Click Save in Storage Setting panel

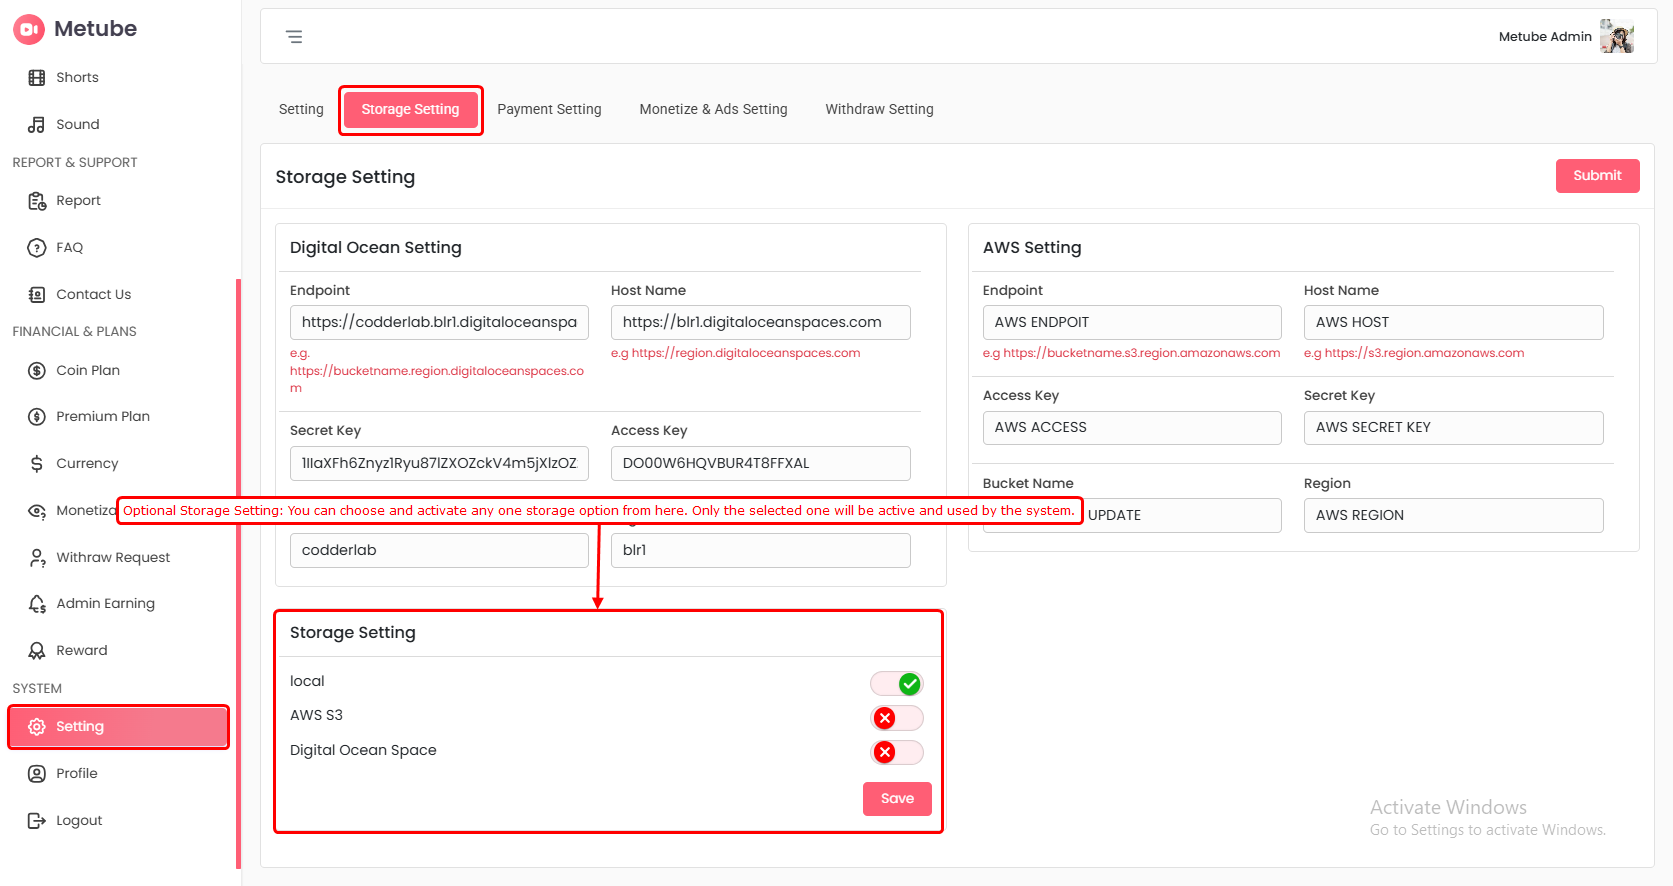(897, 799)
